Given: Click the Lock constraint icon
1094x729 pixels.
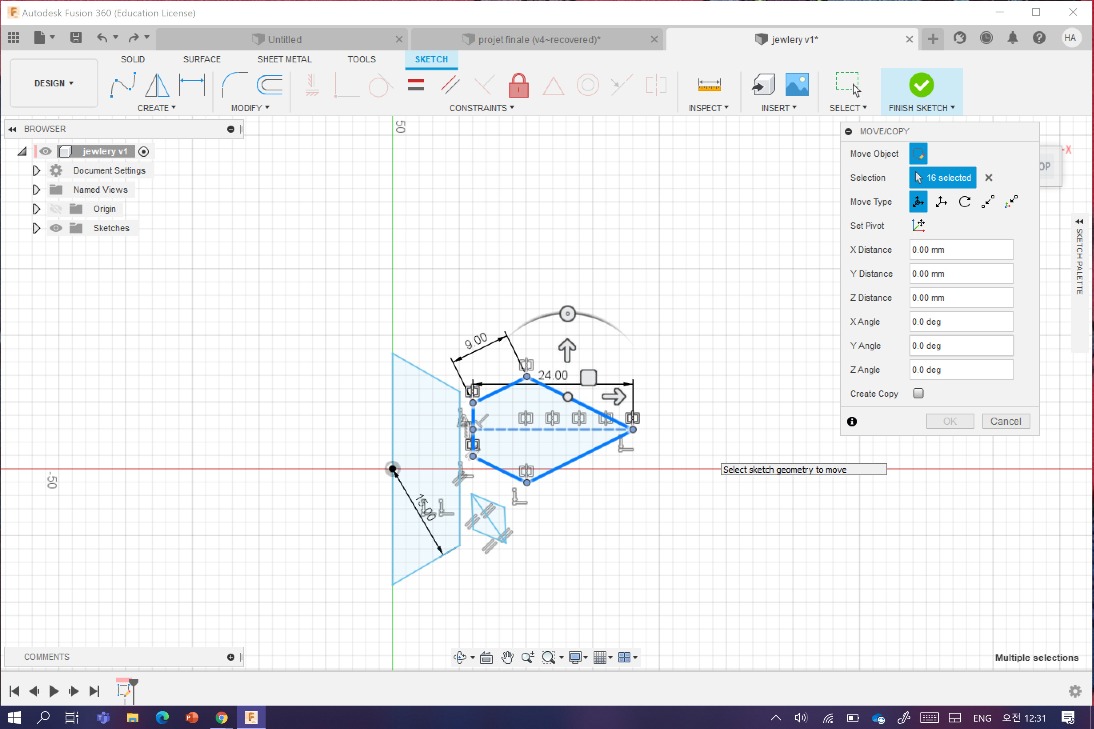Looking at the screenshot, I should 518,85.
